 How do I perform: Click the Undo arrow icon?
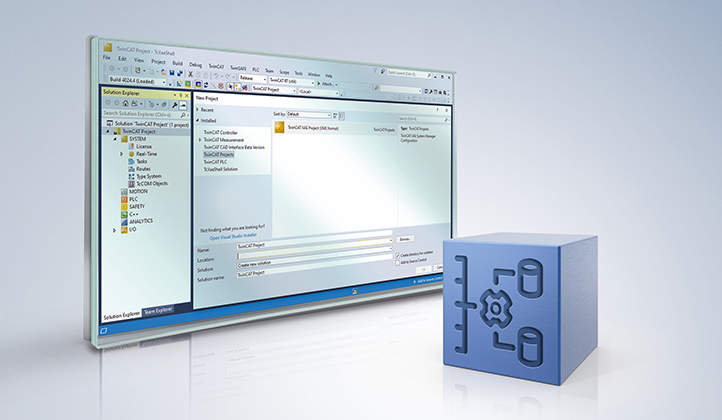216,76
